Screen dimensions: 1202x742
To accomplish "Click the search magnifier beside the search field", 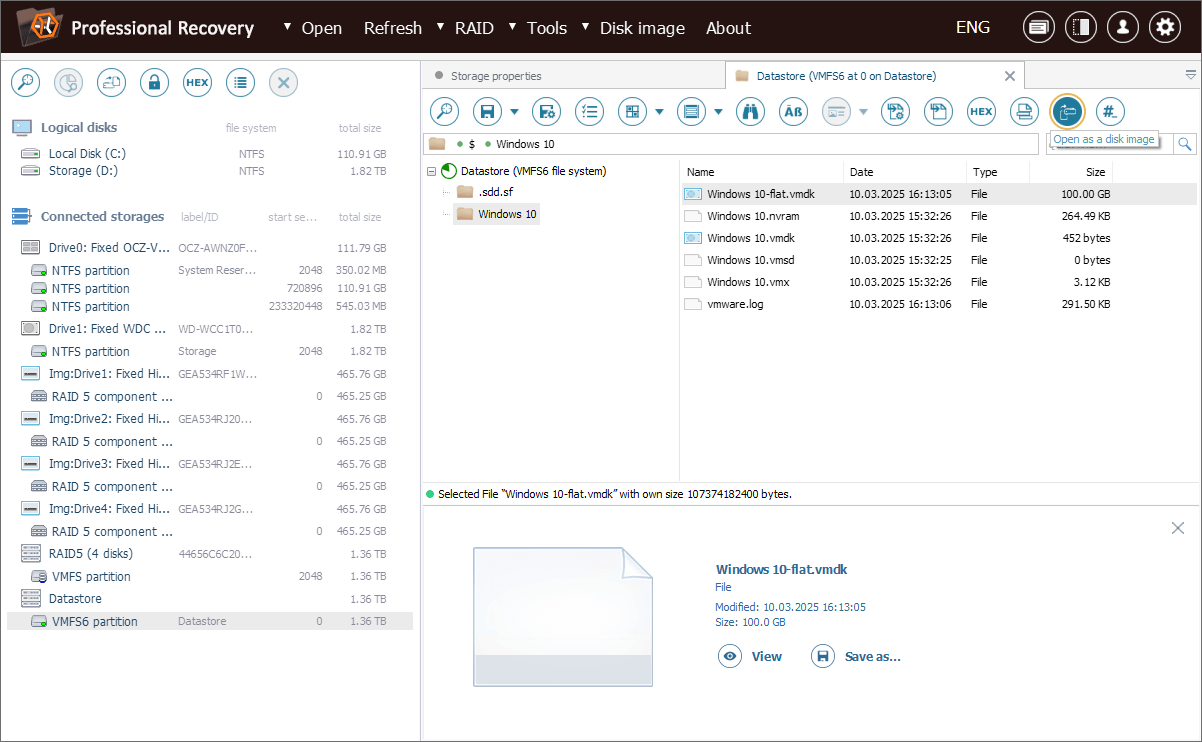I will coord(1185,144).
